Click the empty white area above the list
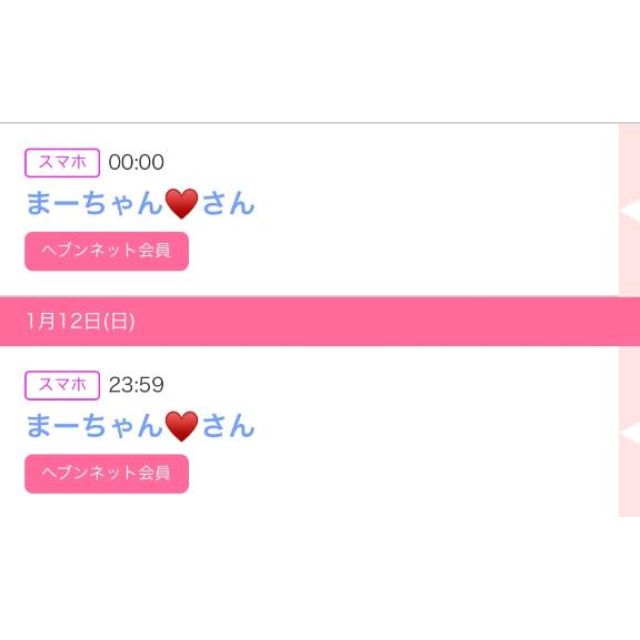640x640 pixels. pos(320,60)
